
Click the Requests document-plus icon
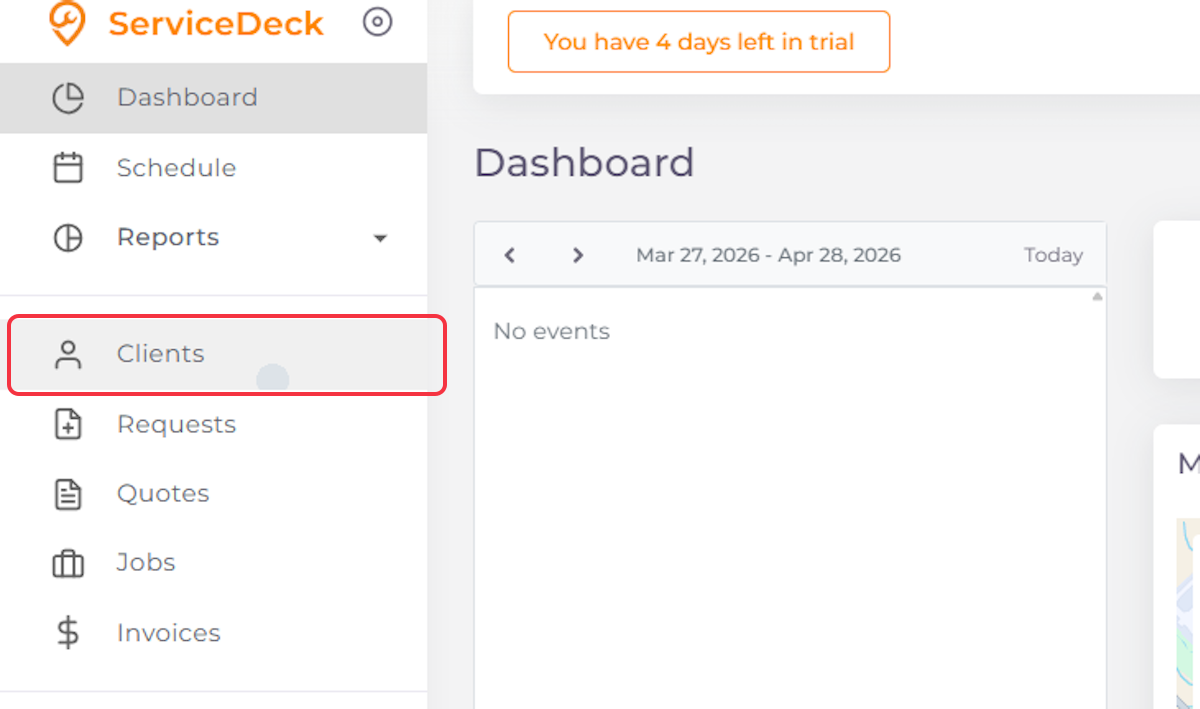(x=68, y=424)
